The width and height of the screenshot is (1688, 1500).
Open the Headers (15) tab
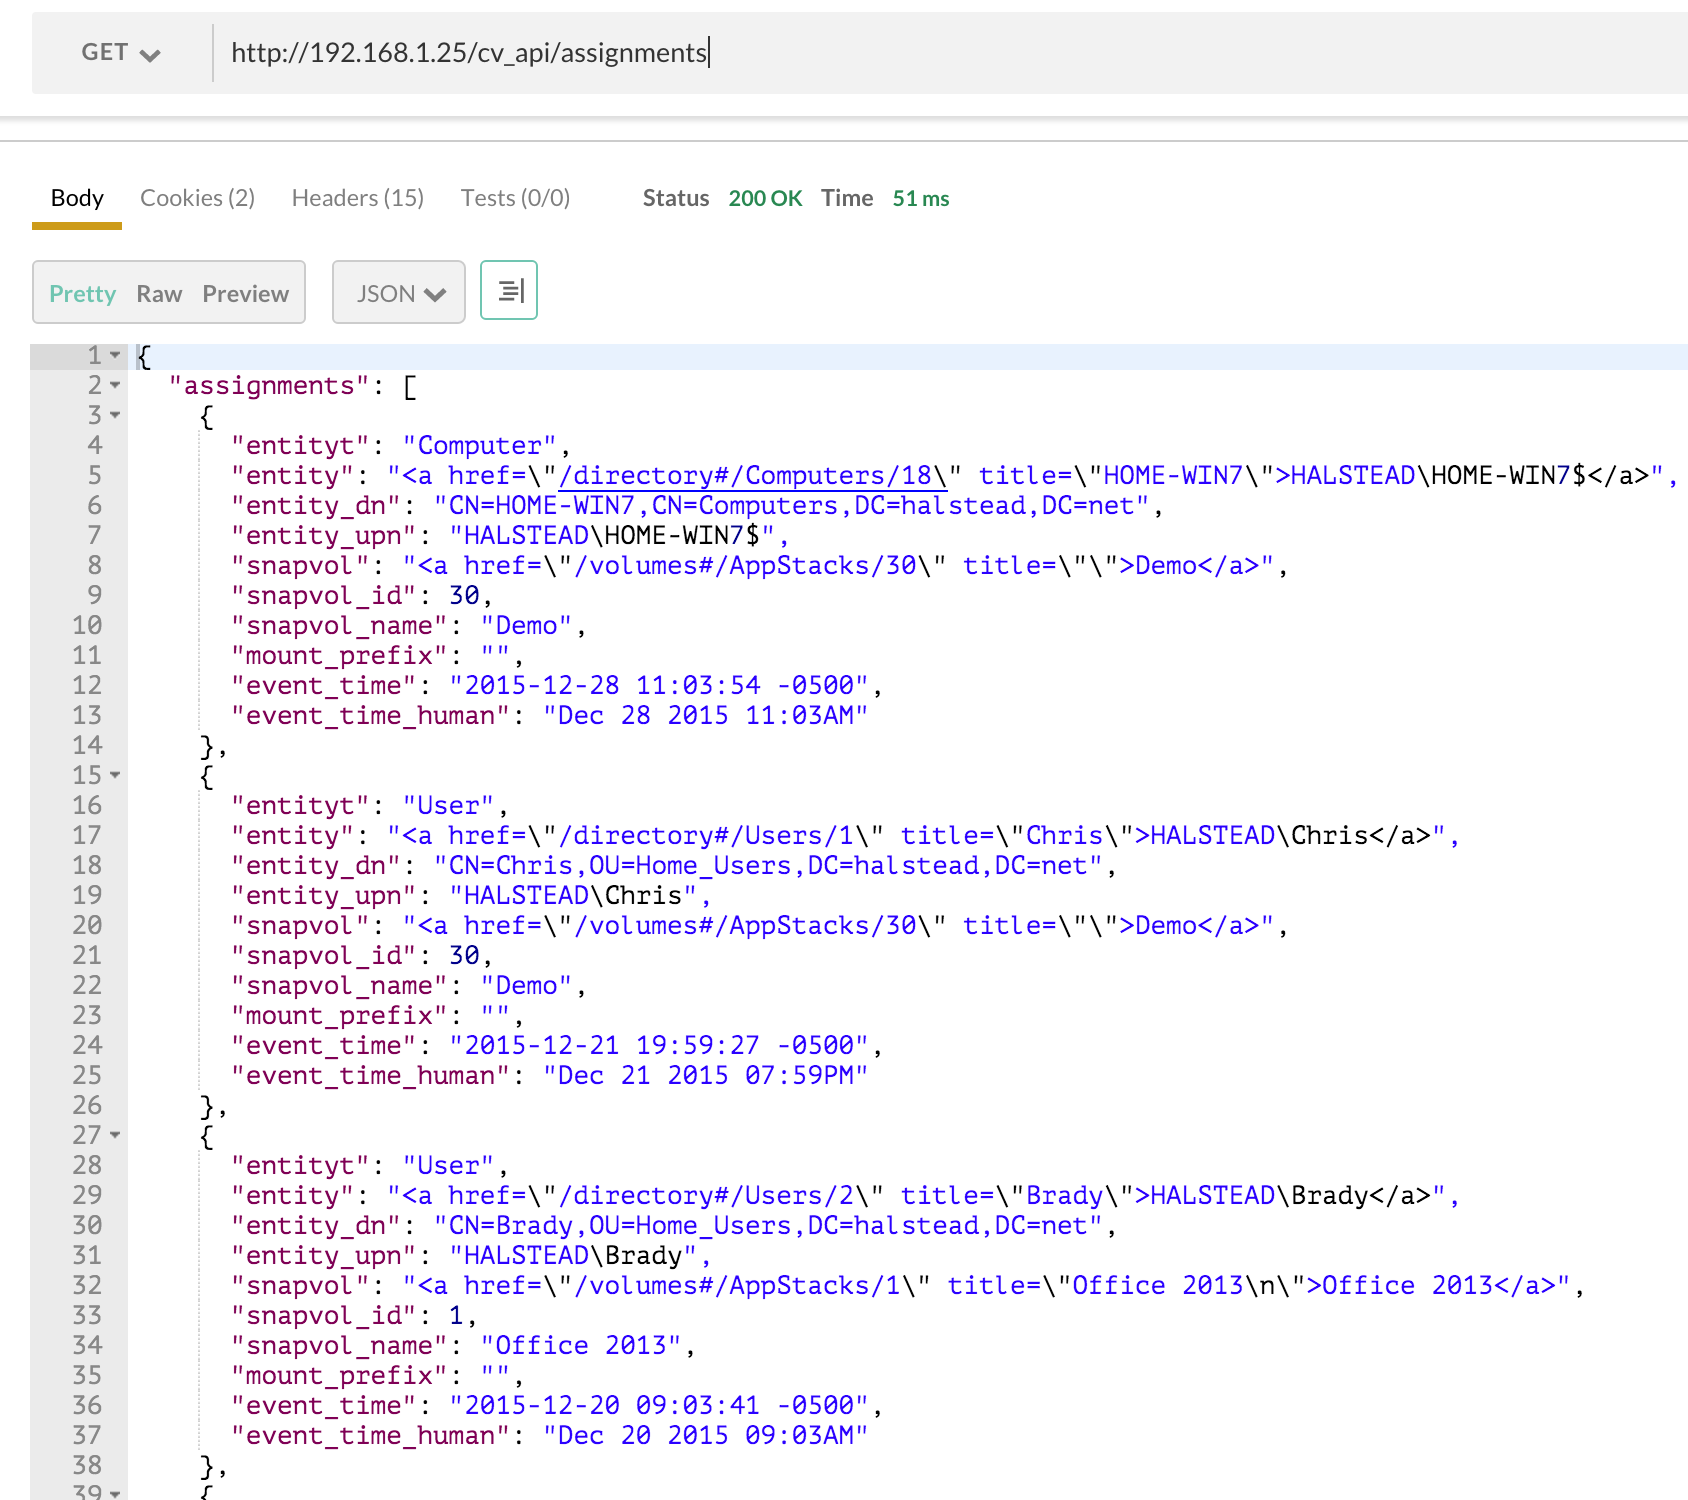(357, 198)
